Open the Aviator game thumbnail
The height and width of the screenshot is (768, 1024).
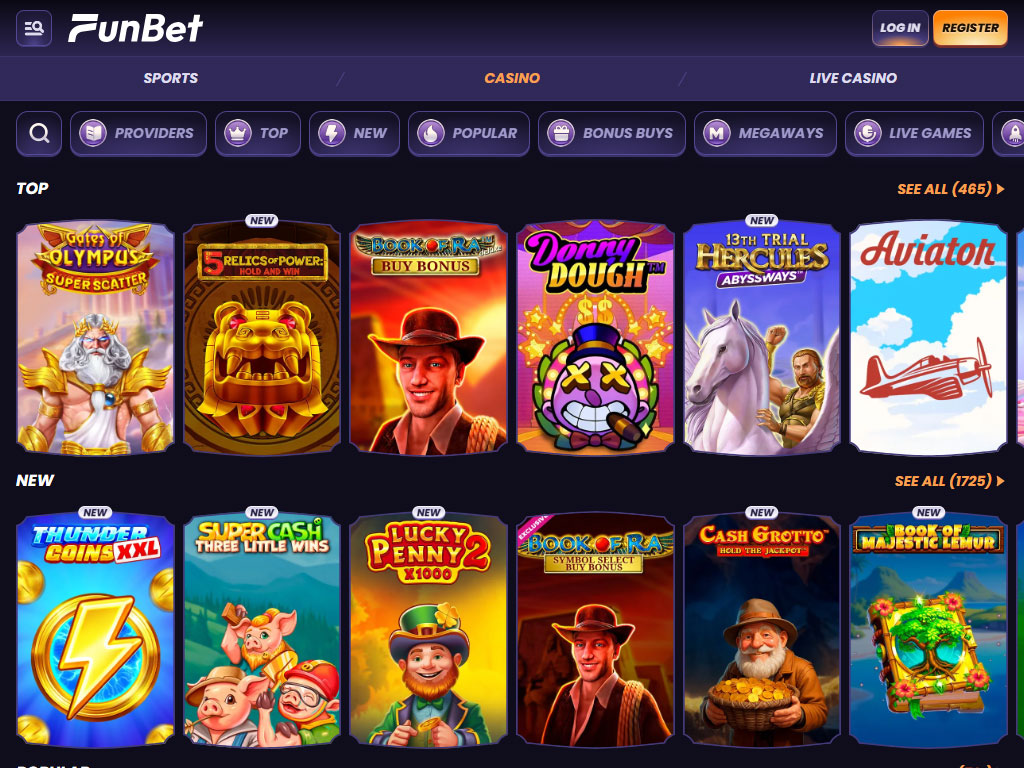click(x=928, y=337)
